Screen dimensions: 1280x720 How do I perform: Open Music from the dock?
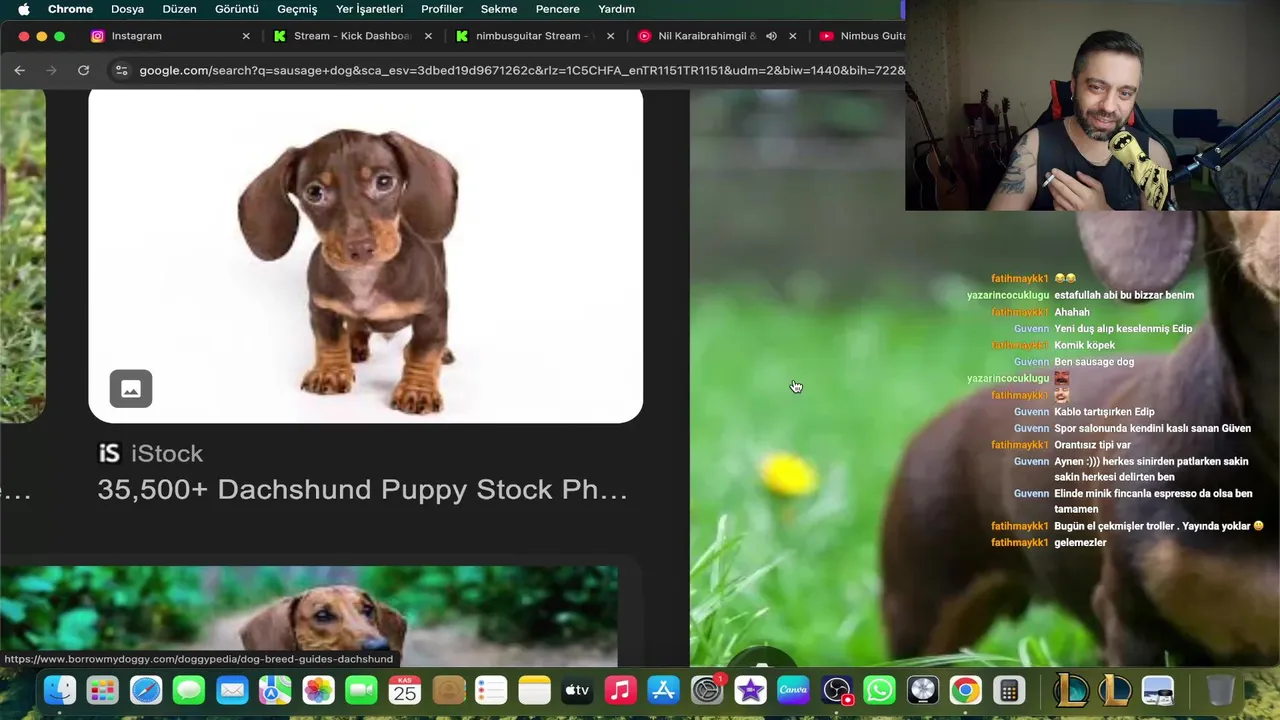click(x=620, y=690)
